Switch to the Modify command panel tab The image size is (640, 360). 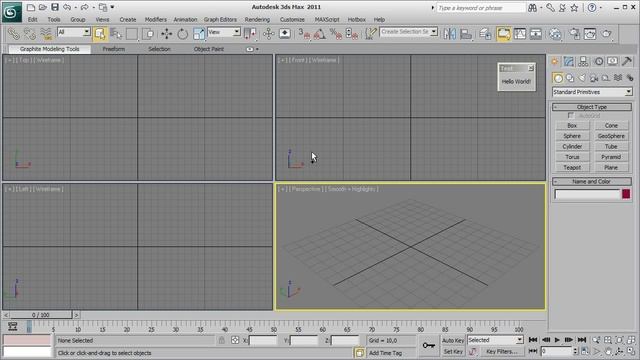pos(569,61)
